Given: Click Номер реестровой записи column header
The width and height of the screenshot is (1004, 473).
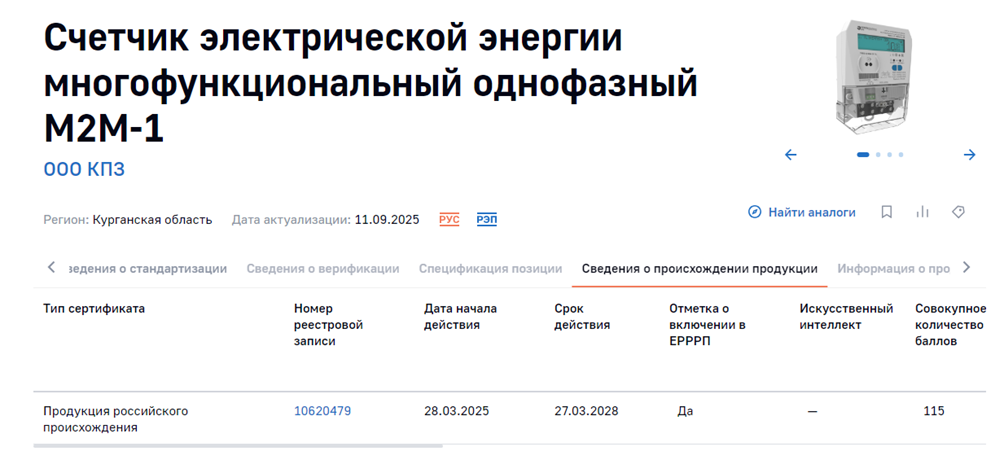Looking at the screenshot, I should (328, 325).
